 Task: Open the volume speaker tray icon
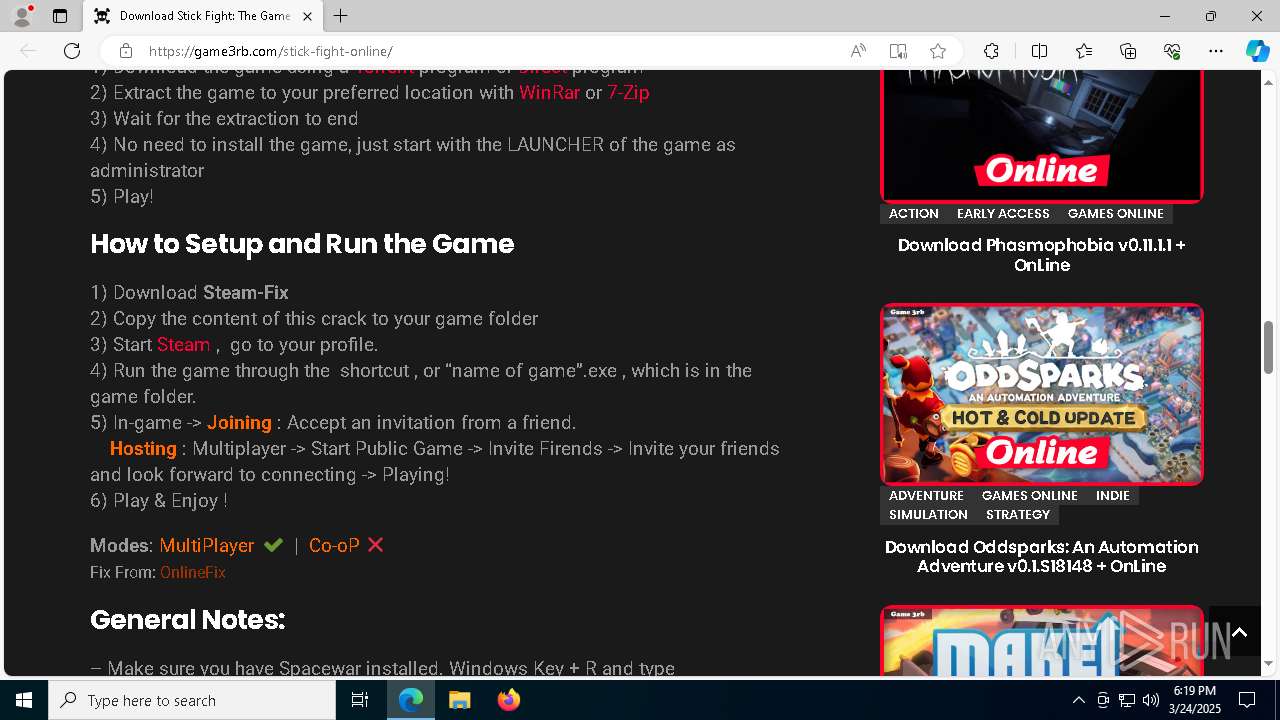[x=1151, y=700]
